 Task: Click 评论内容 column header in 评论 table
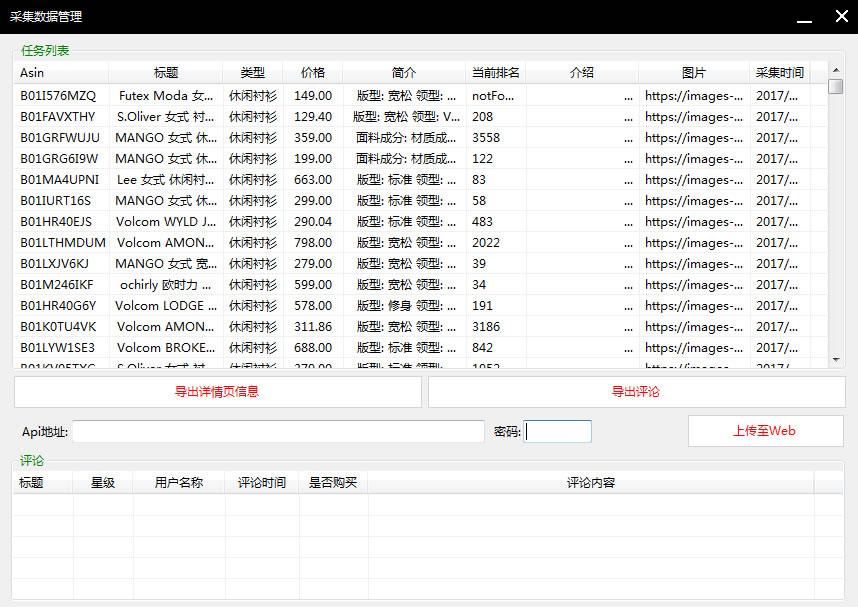click(x=590, y=483)
